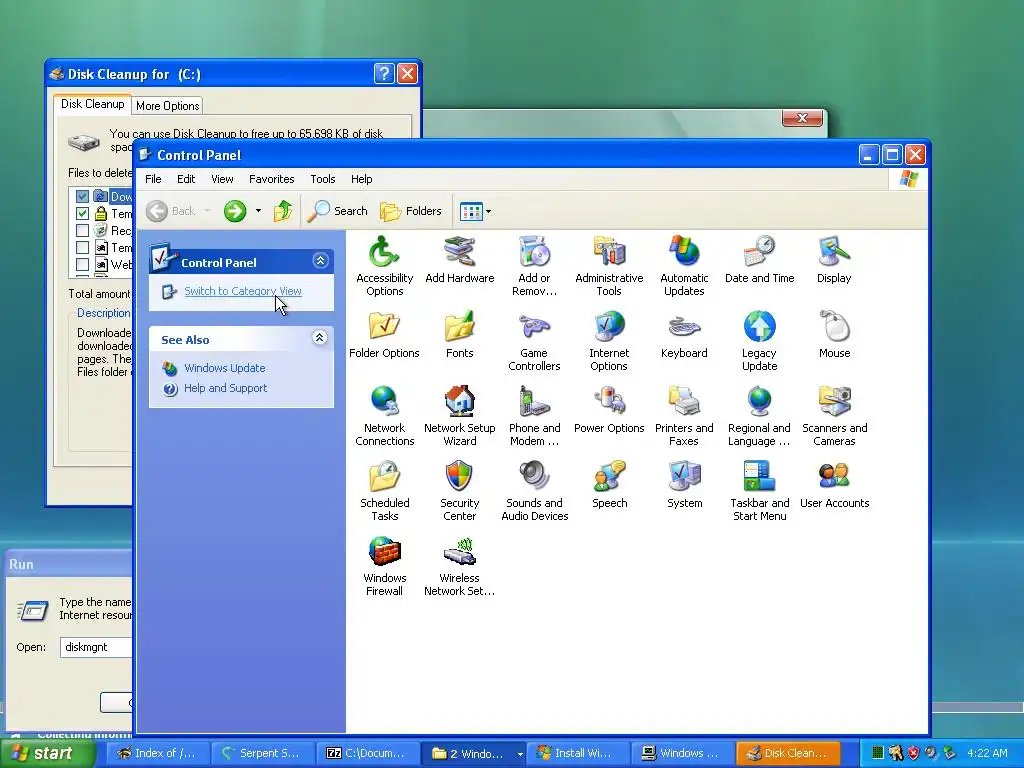This screenshot has height=768, width=1024.
Task: Switch to More Options tab in Disk Cleanup
Action: (x=168, y=106)
